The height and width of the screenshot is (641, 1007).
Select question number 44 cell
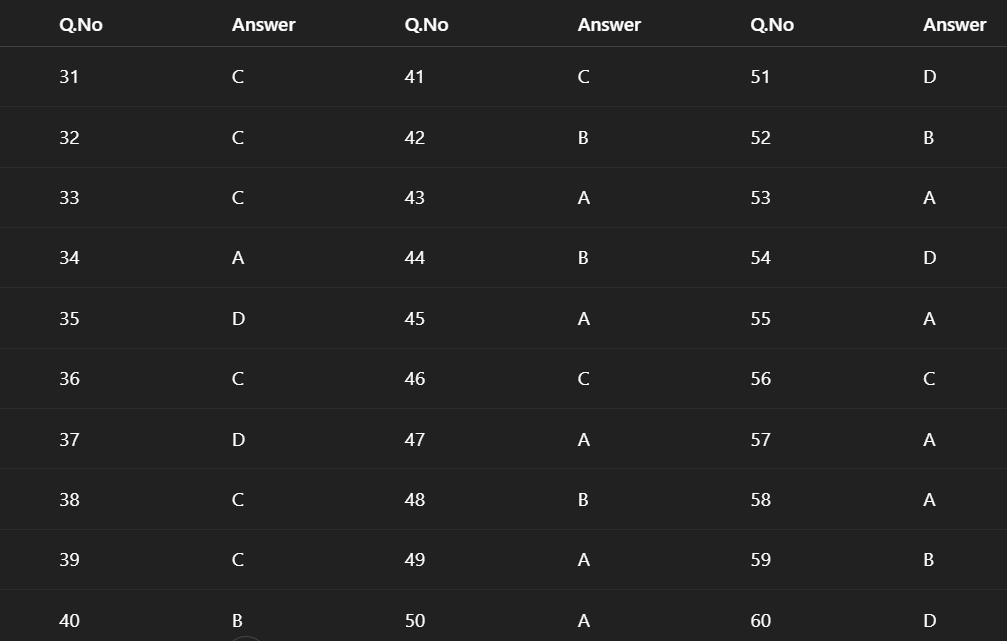(x=415, y=258)
